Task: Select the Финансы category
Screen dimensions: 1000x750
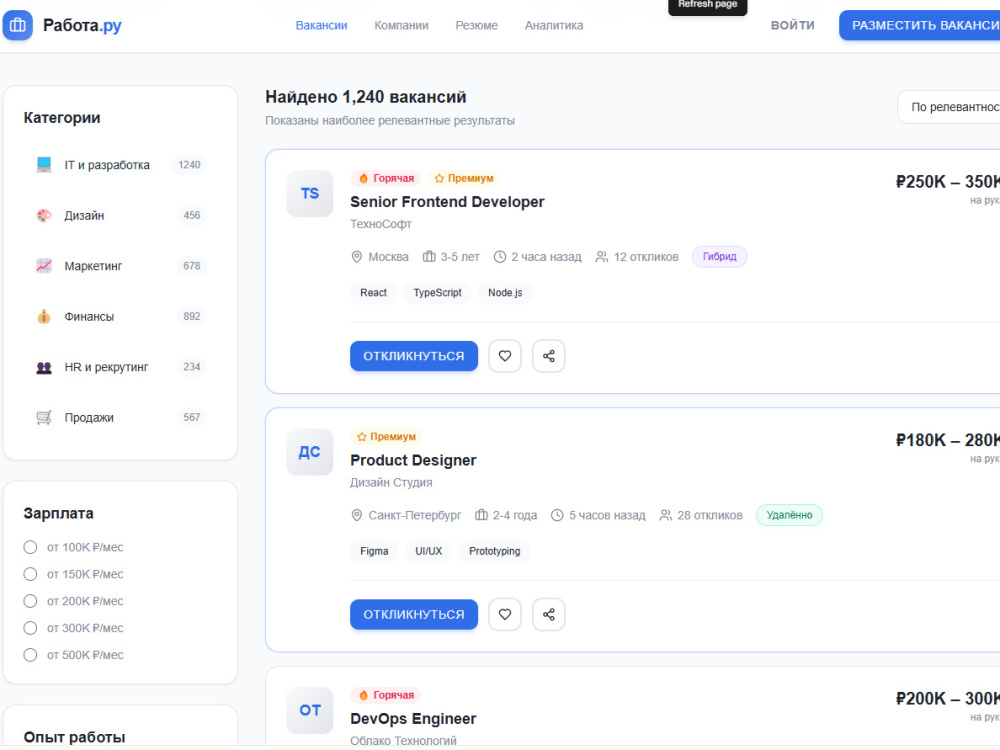Action: pyautogui.click(x=121, y=316)
